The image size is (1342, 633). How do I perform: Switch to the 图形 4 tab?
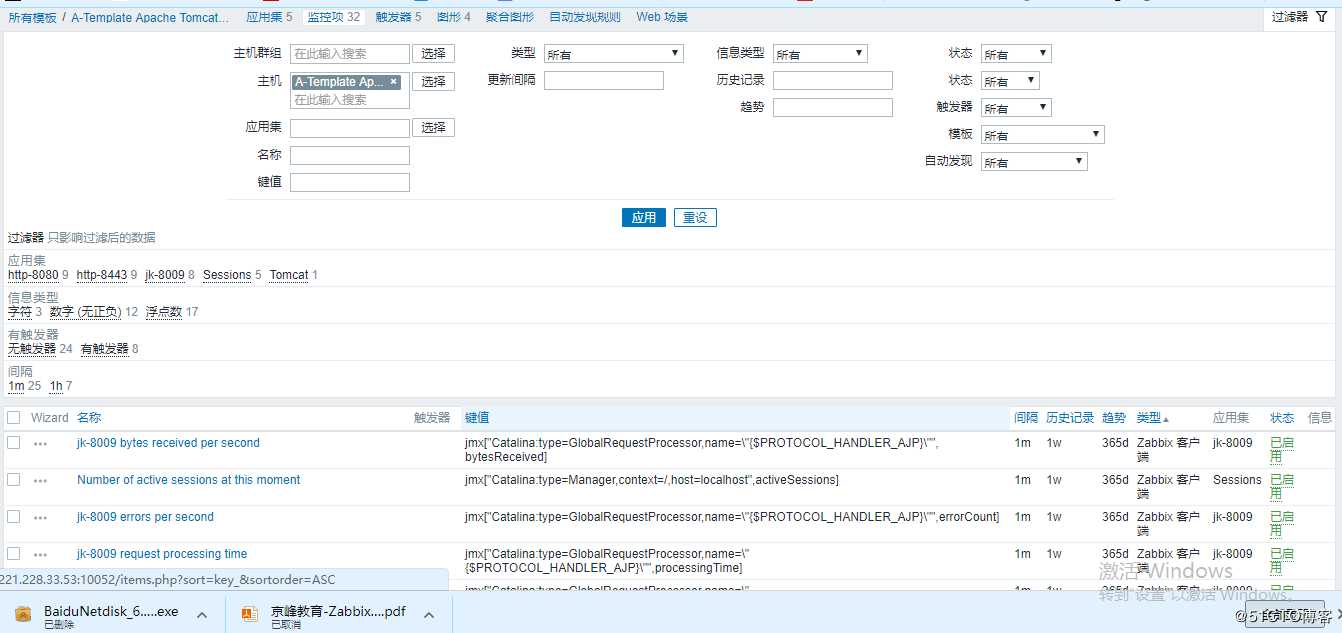pyautogui.click(x=453, y=17)
